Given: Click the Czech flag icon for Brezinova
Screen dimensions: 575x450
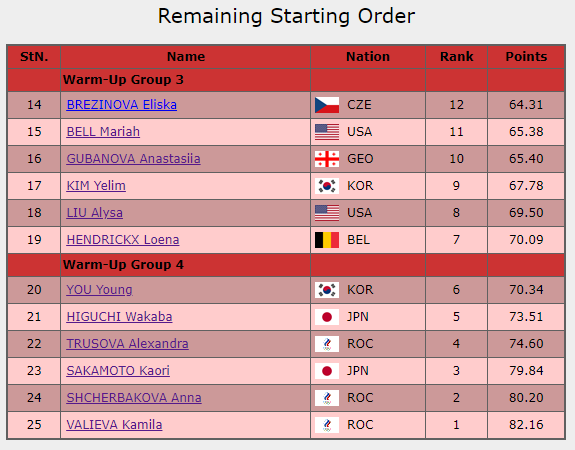Looking at the screenshot, I should 327,105.
